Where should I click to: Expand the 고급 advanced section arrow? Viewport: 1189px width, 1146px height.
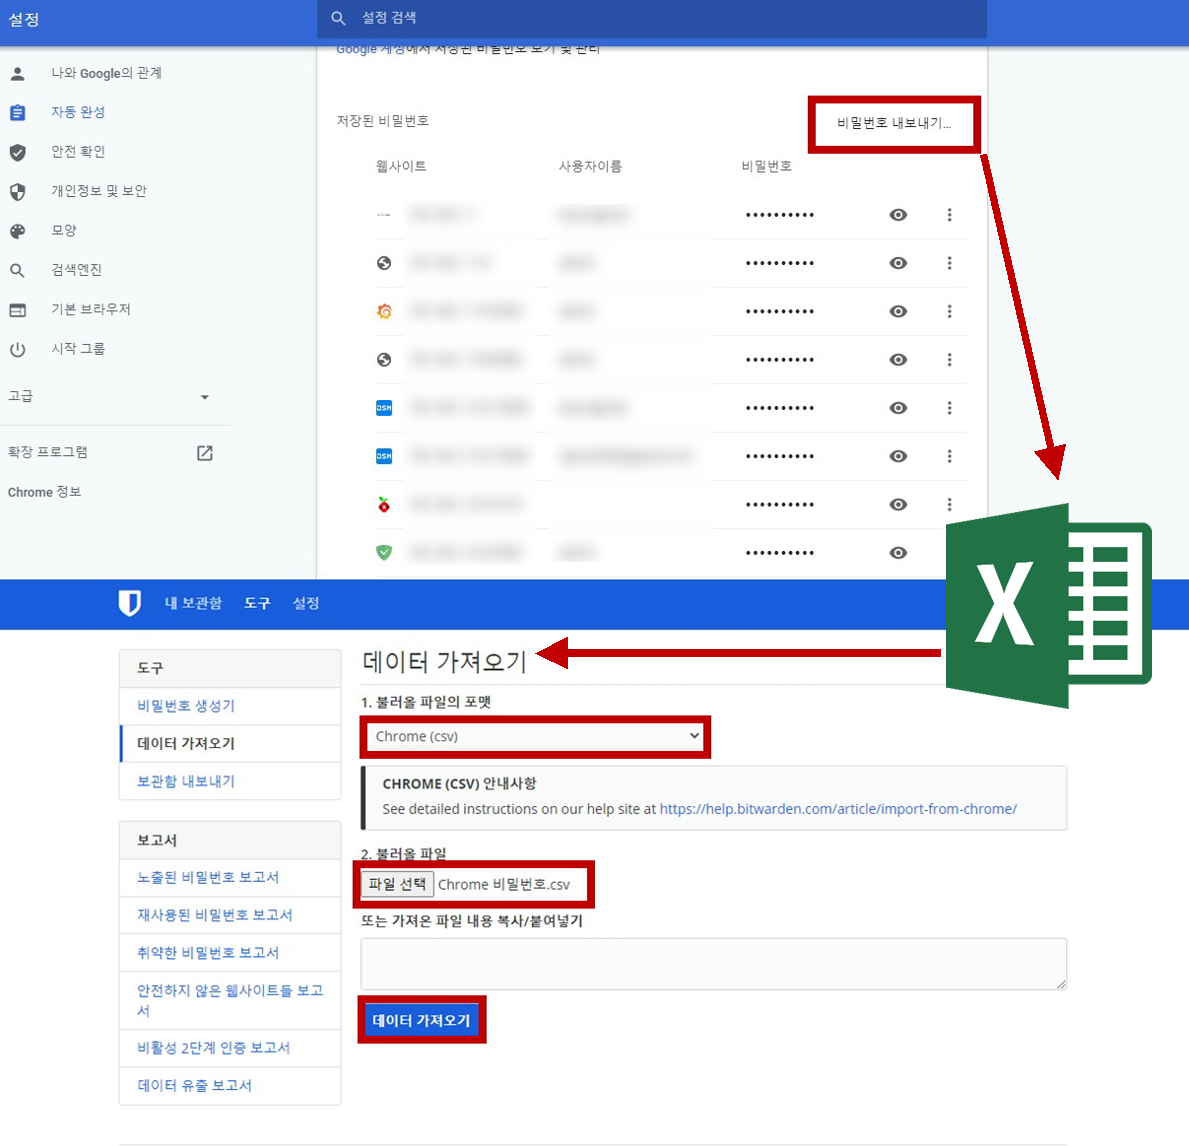click(x=204, y=397)
